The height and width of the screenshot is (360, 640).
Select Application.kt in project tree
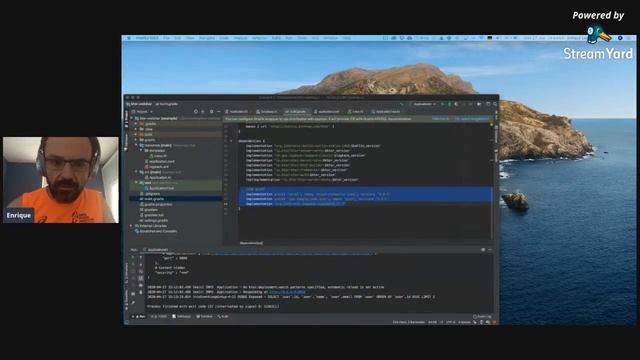coord(158,178)
